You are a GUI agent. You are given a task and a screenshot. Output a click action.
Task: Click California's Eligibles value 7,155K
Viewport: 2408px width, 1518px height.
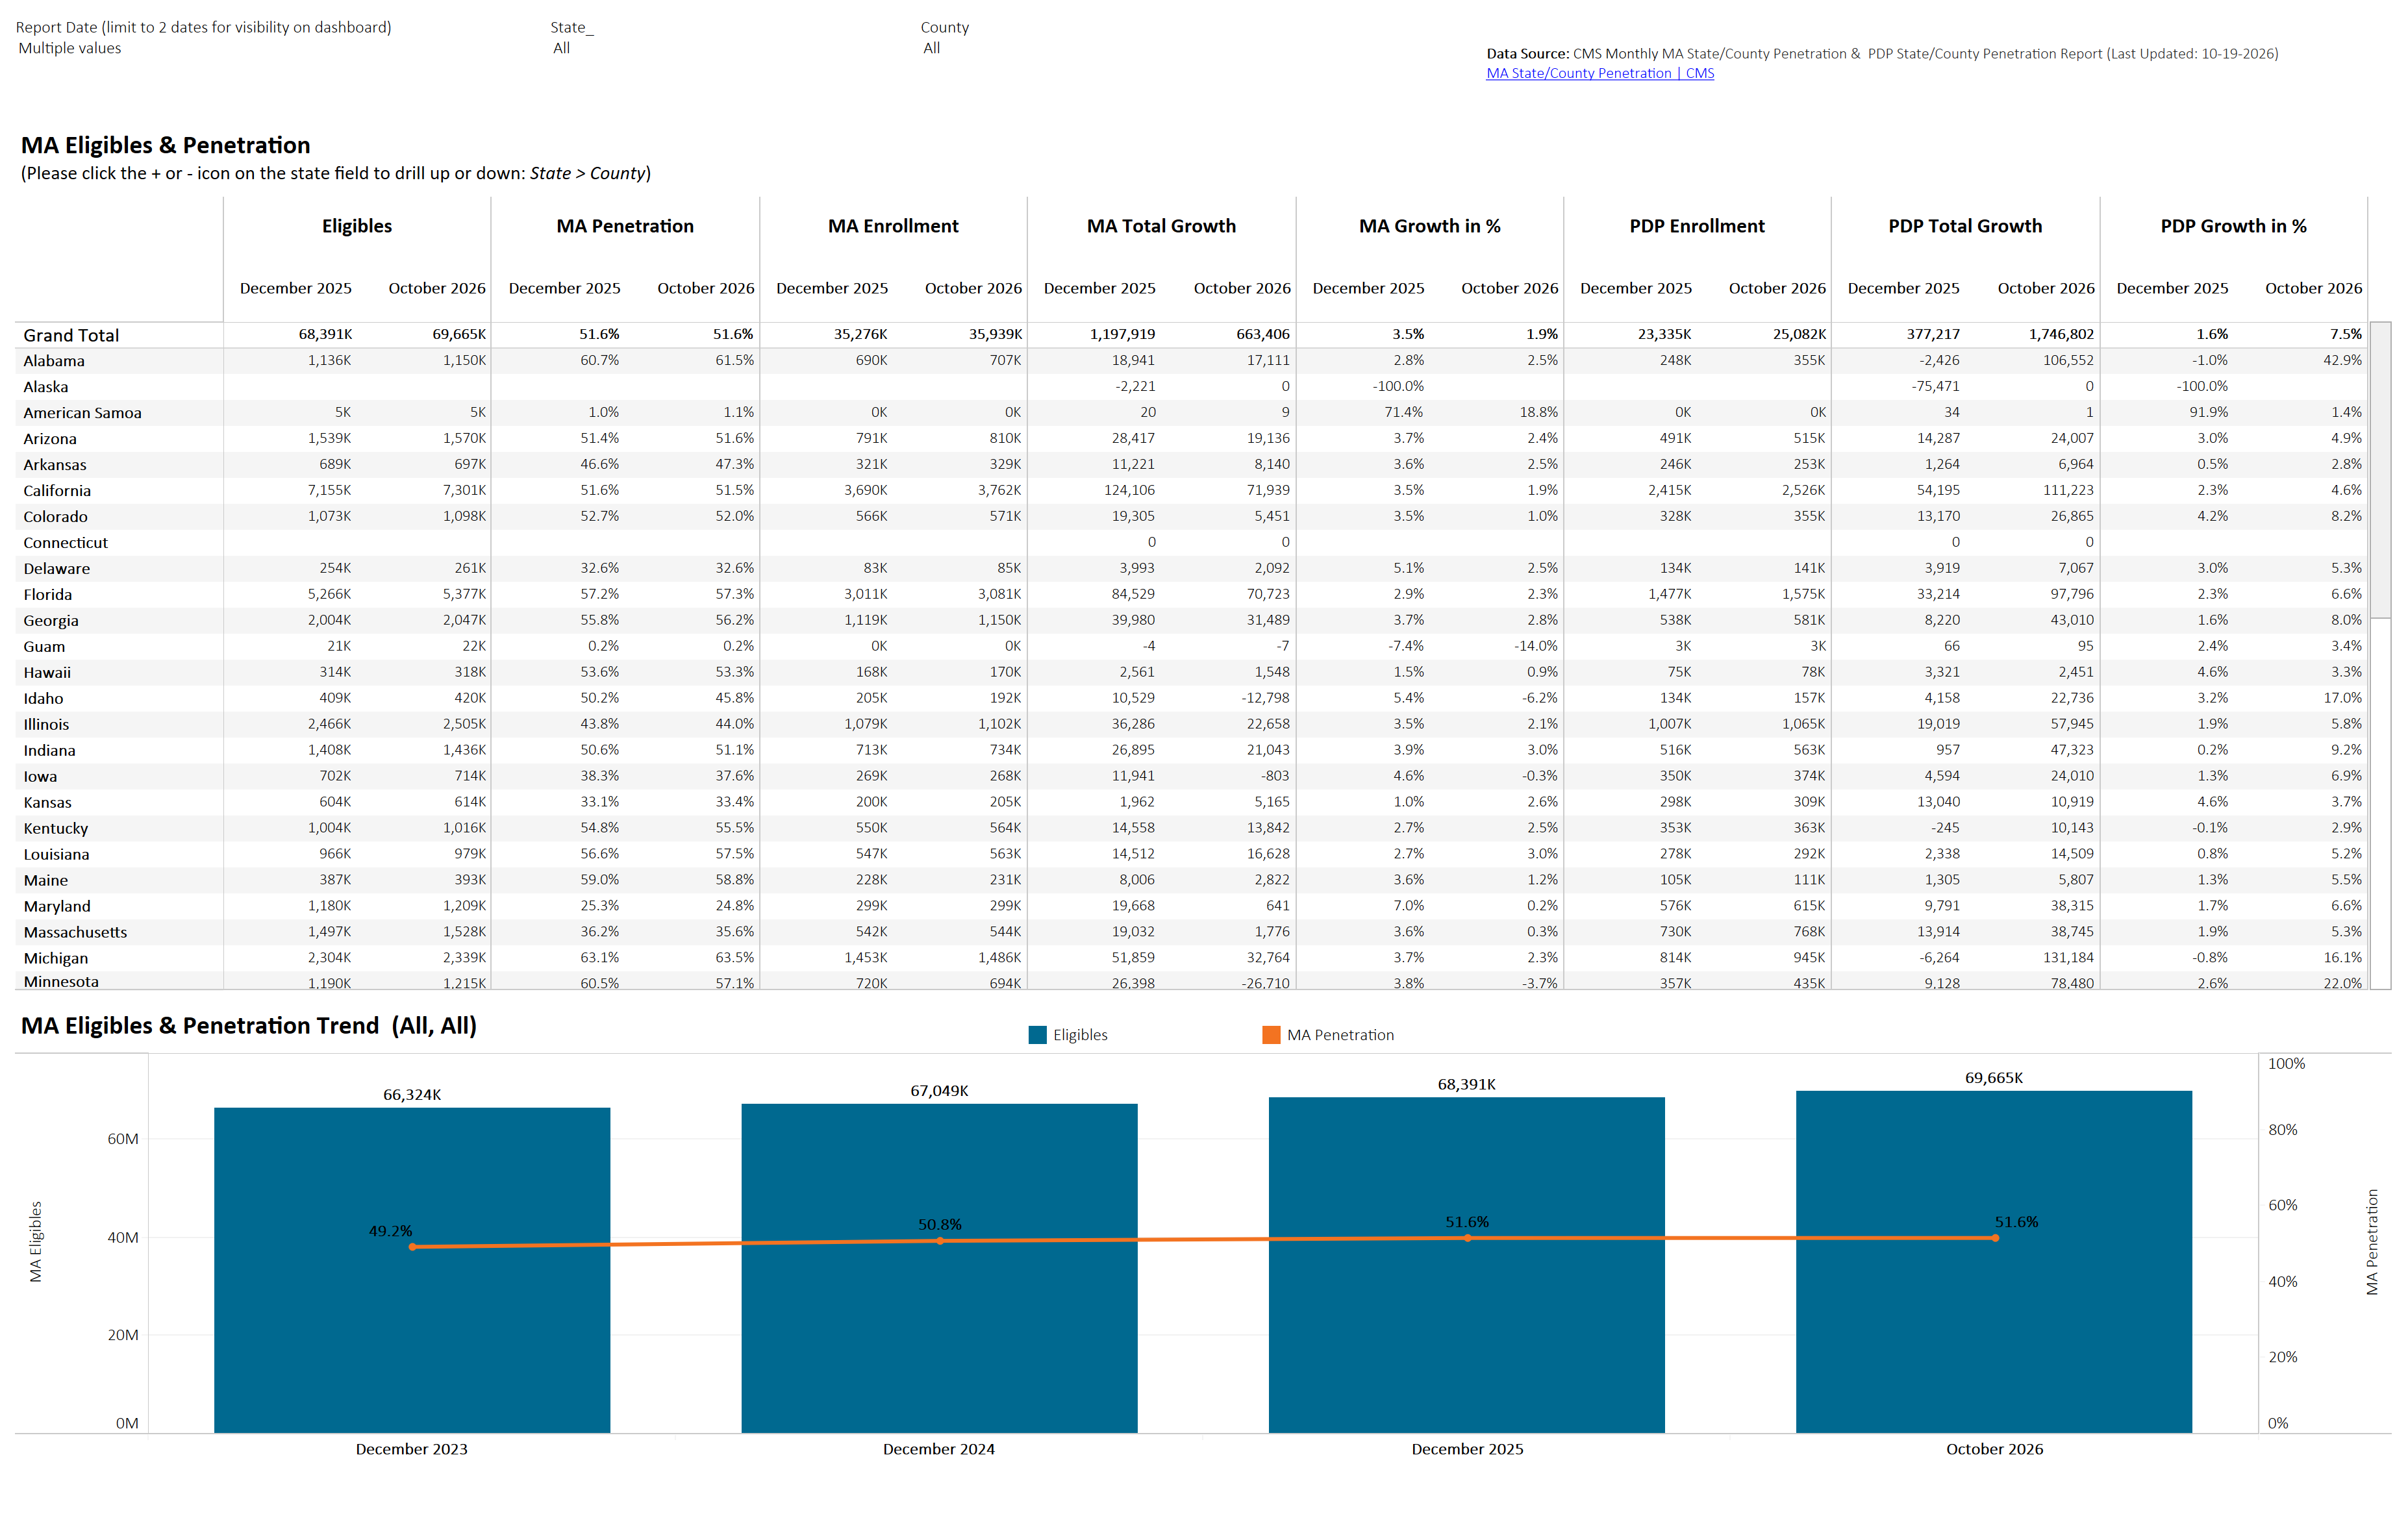point(329,490)
